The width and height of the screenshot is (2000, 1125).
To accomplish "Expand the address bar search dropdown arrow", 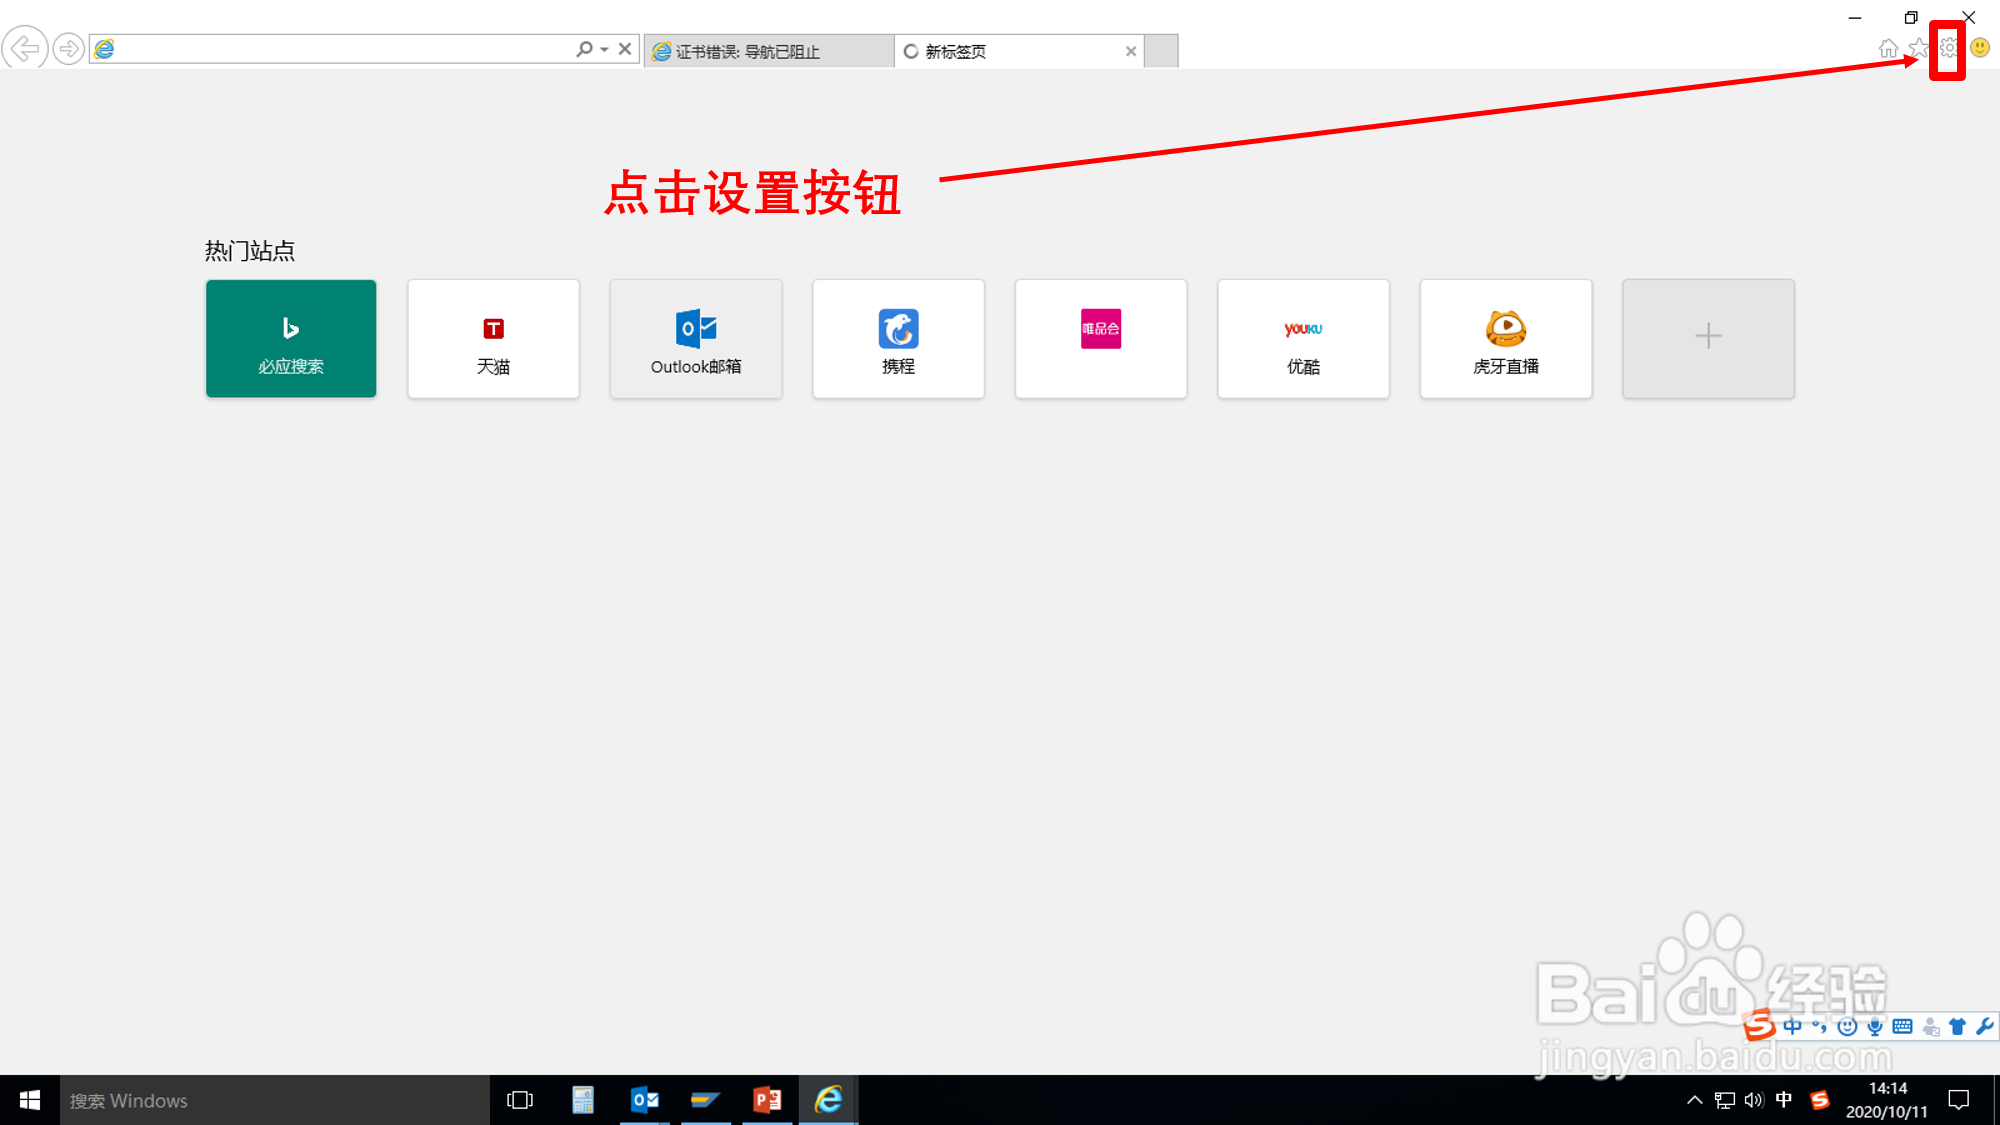I will (x=605, y=49).
